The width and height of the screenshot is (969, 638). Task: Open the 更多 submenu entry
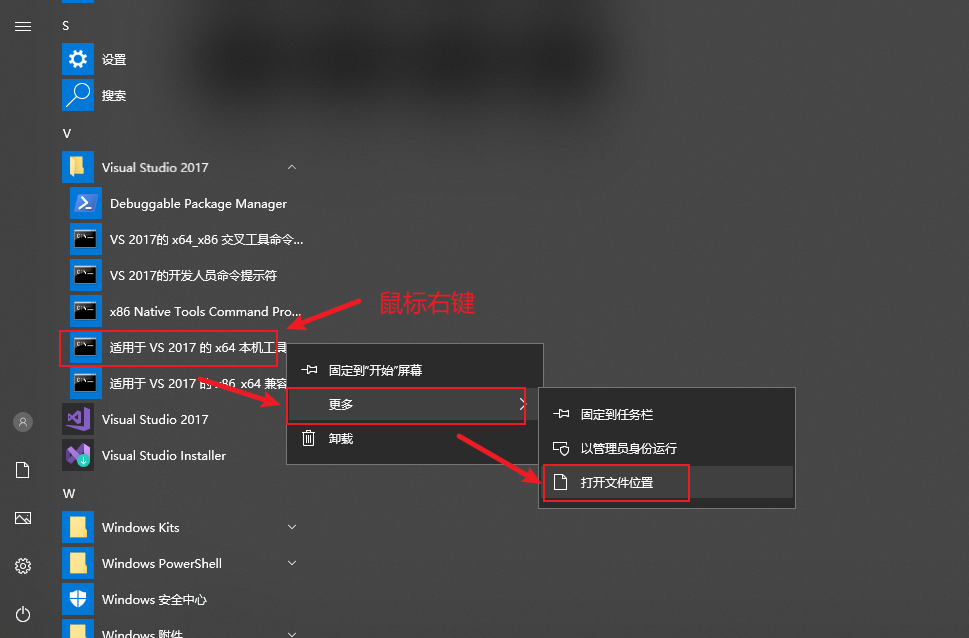coord(406,404)
